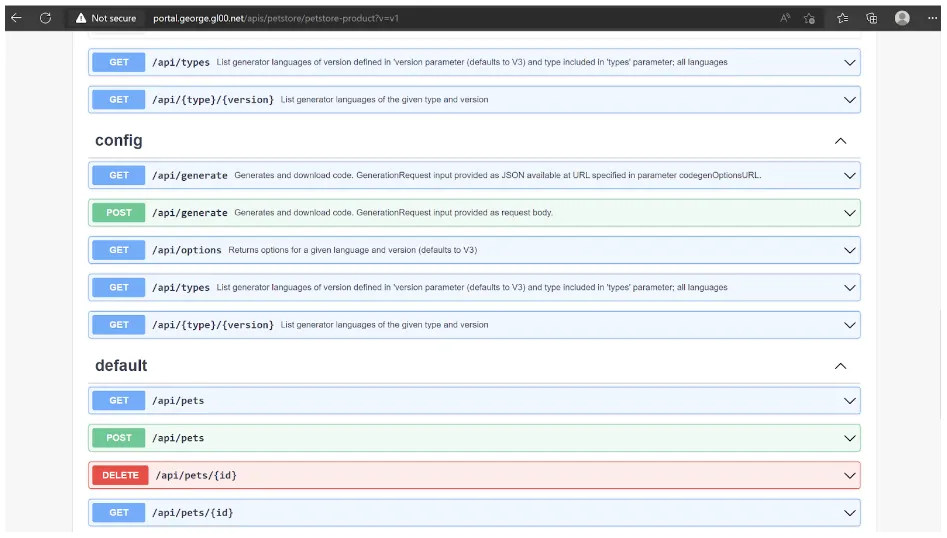Click the /api/options path text
This screenshot has width=947, height=538.
tap(187, 250)
